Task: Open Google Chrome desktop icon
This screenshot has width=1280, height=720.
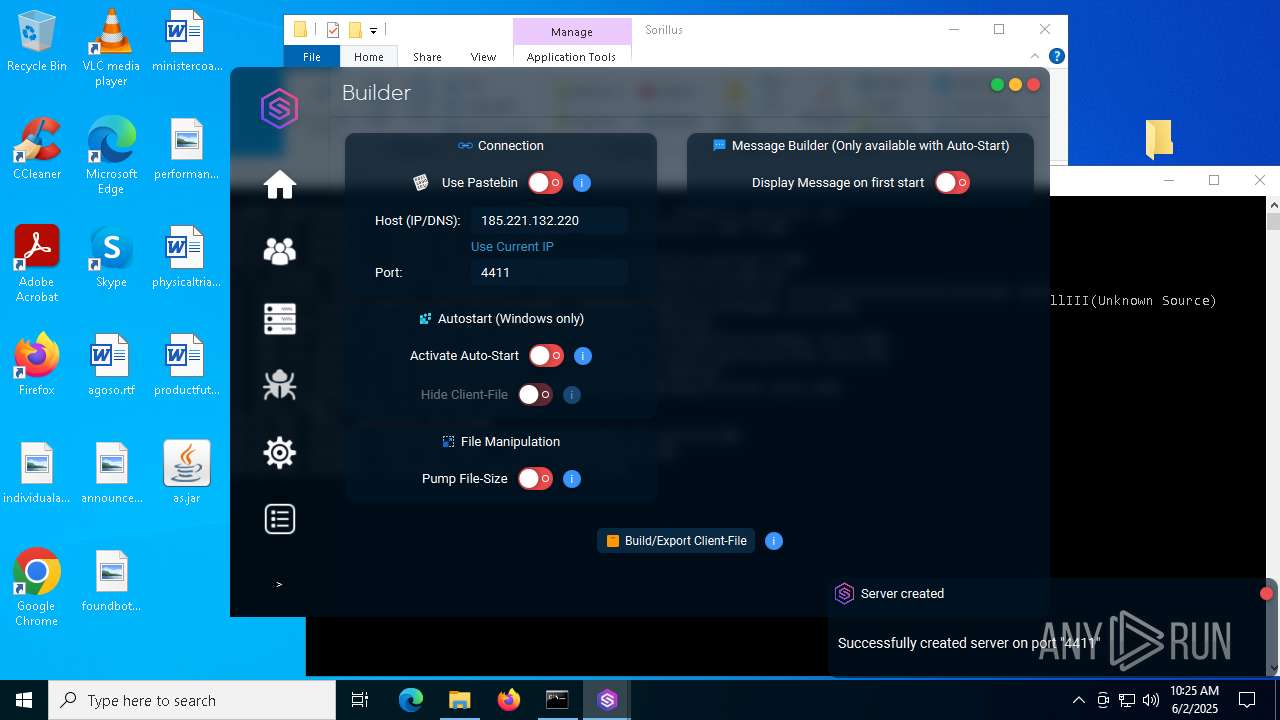Action: click(x=37, y=588)
